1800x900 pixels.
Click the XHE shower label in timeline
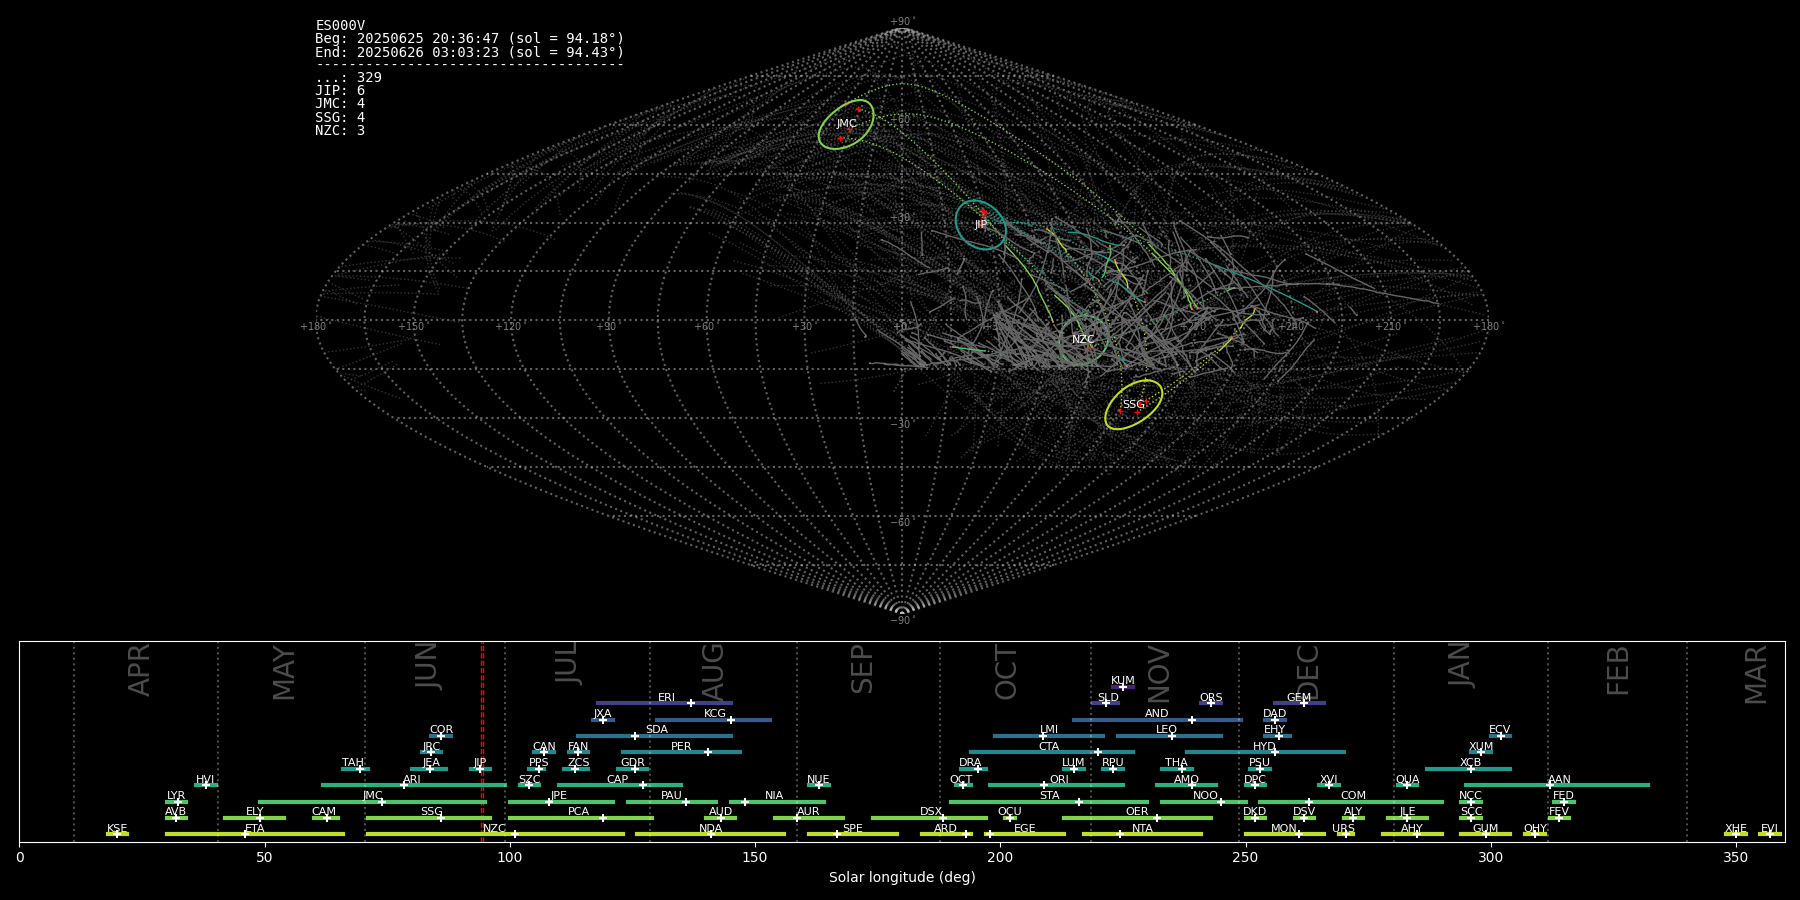point(1736,829)
